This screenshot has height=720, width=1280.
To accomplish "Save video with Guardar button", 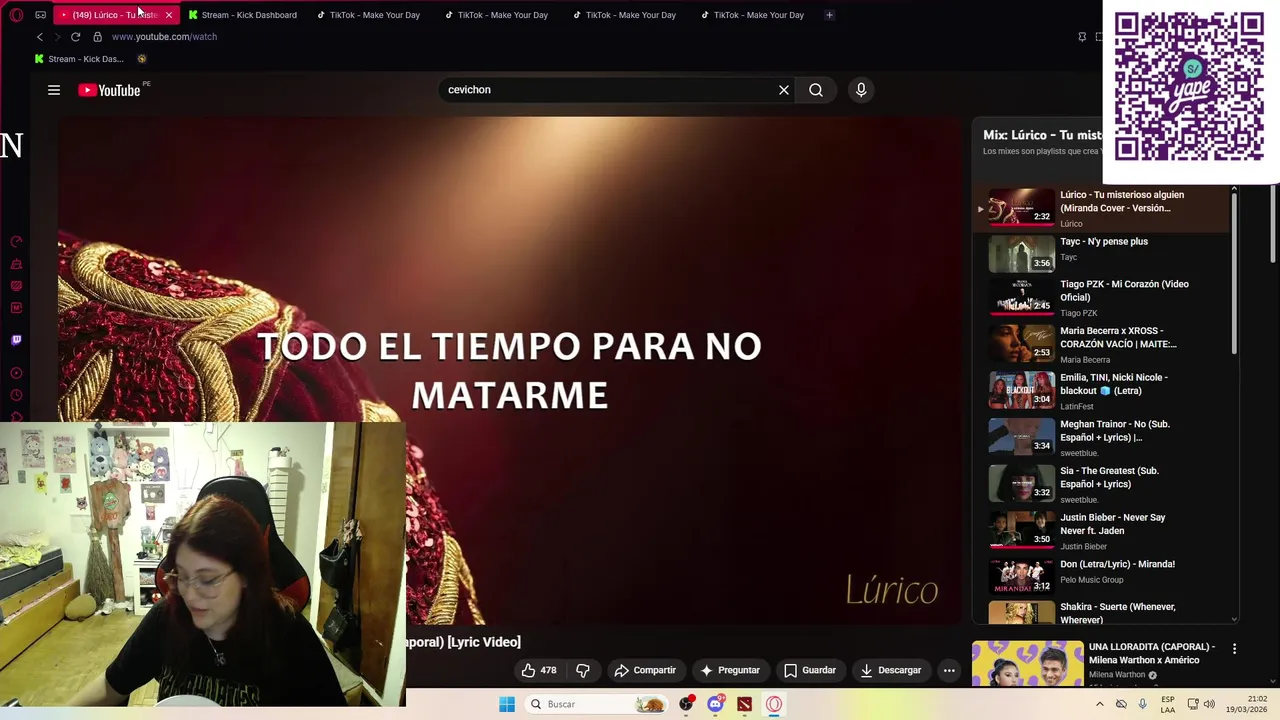I will [x=809, y=670].
